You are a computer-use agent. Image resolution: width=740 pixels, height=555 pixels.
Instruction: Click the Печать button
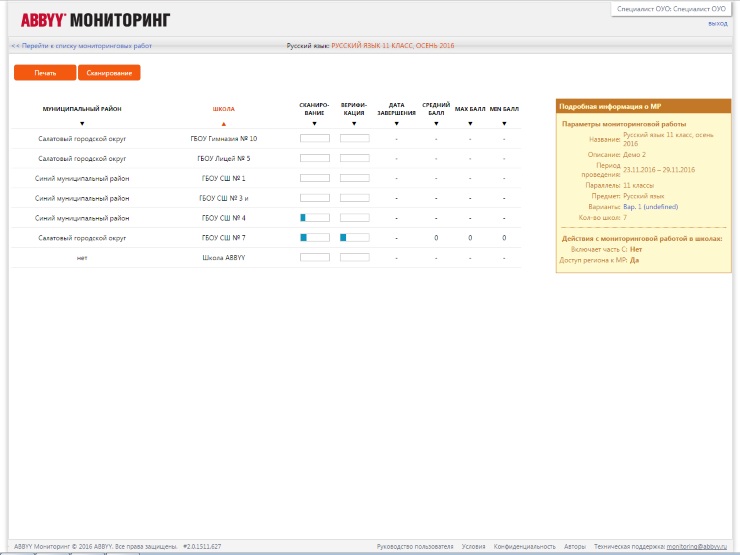point(45,73)
